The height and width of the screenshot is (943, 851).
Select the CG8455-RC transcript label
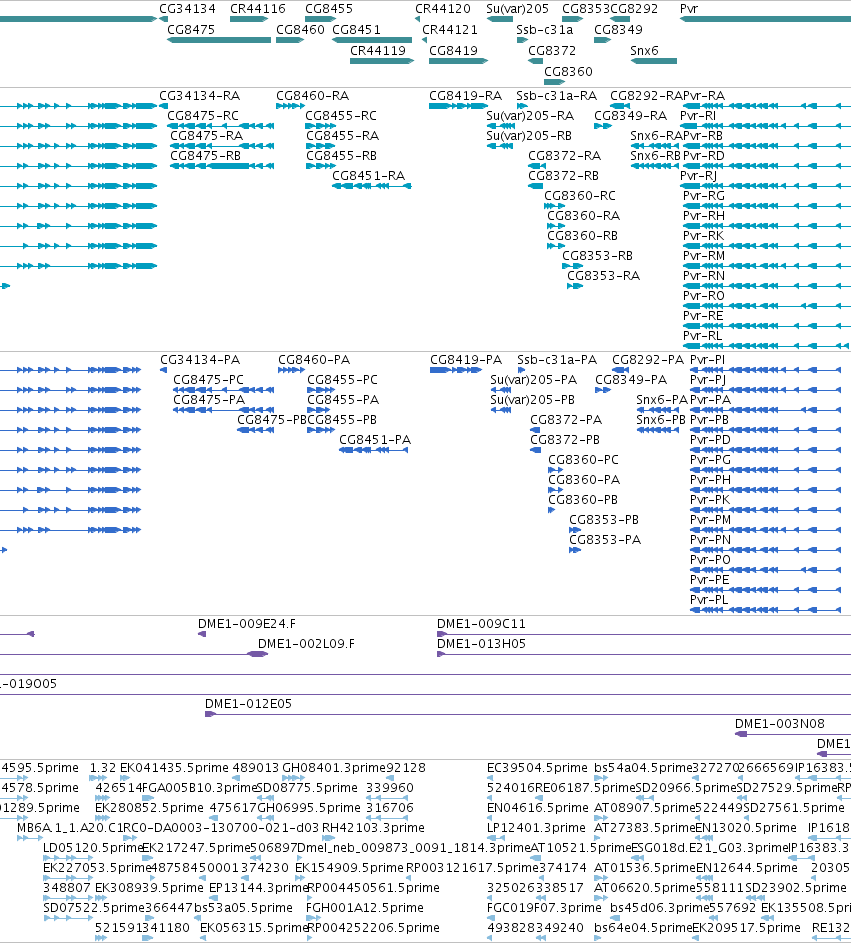click(x=340, y=116)
